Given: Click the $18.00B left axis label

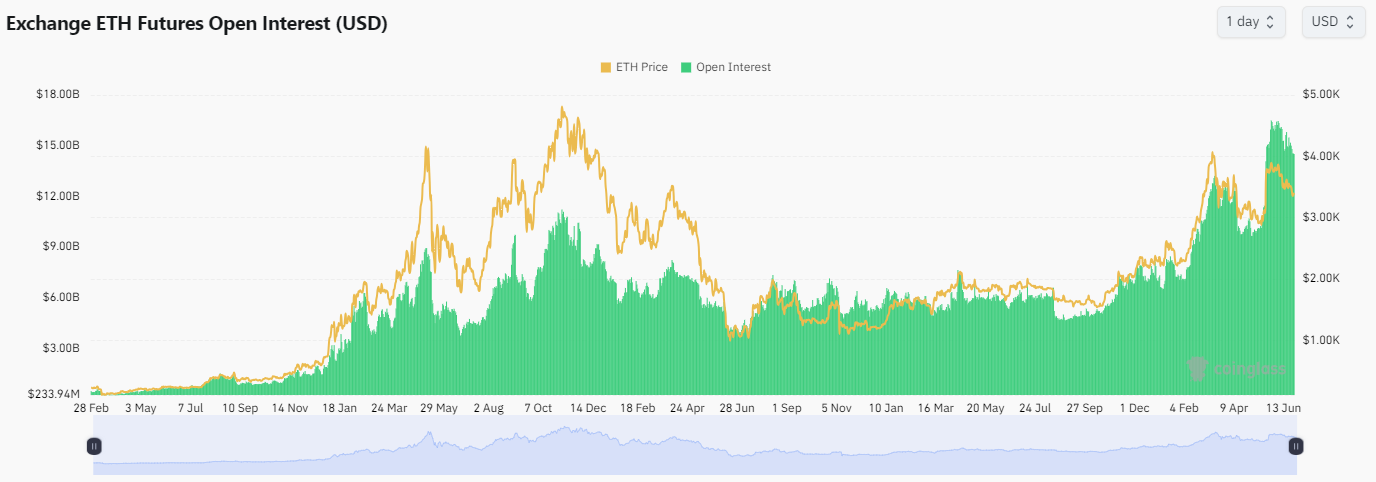Looking at the screenshot, I should [x=57, y=94].
